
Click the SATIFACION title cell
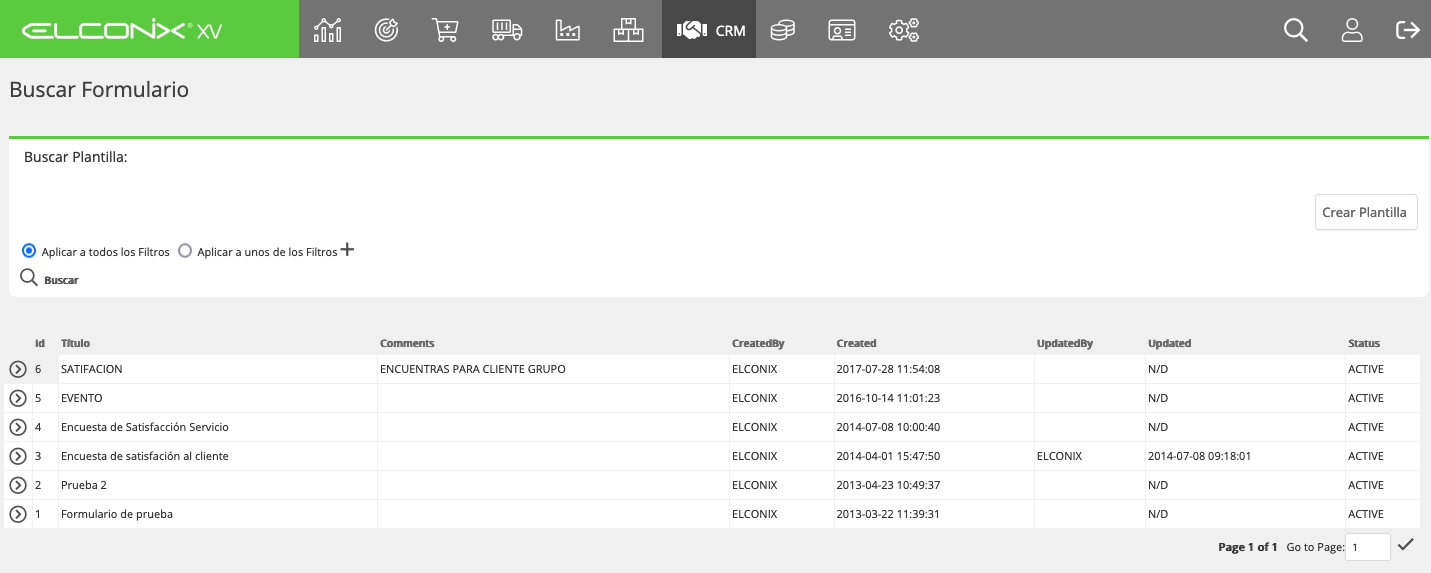[218, 369]
